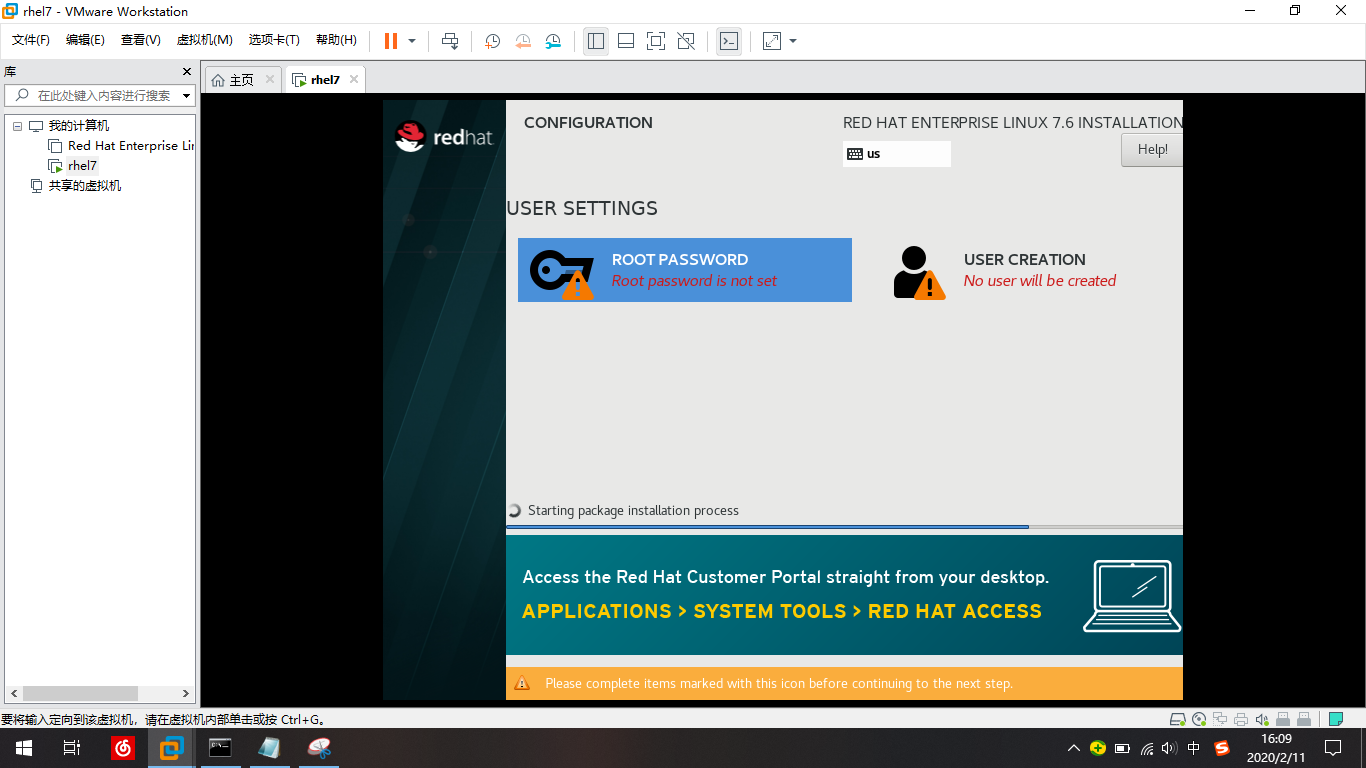Image resolution: width=1366 pixels, height=768 pixels.
Task: Click the library horizontal scrollbar thumb
Action: point(80,693)
